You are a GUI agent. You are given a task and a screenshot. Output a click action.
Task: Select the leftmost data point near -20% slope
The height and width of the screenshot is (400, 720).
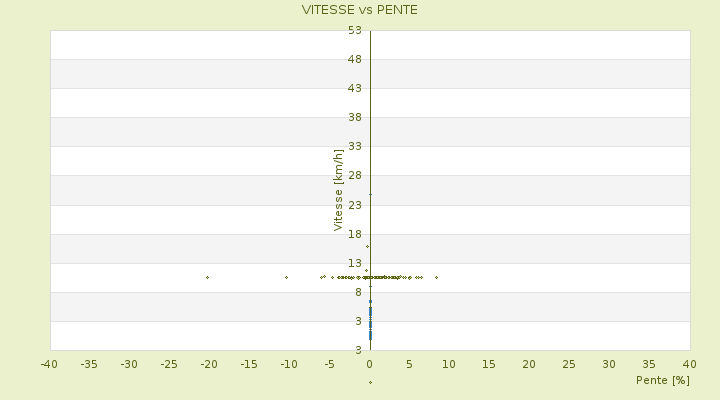[207, 277]
